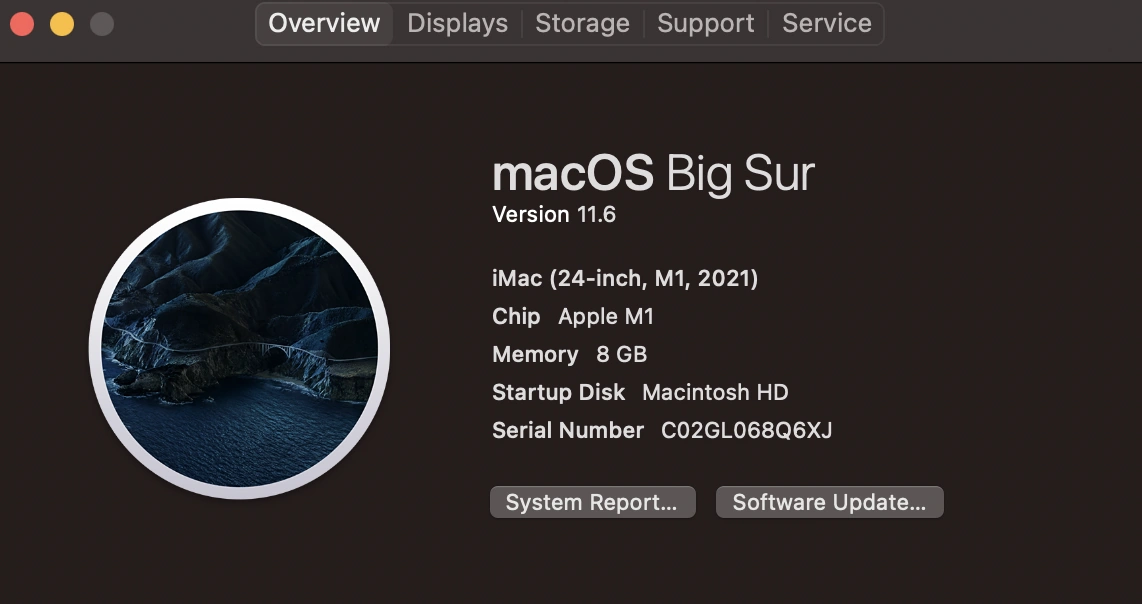Click the iMac model name text
1142x604 pixels.
pos(624,278)
